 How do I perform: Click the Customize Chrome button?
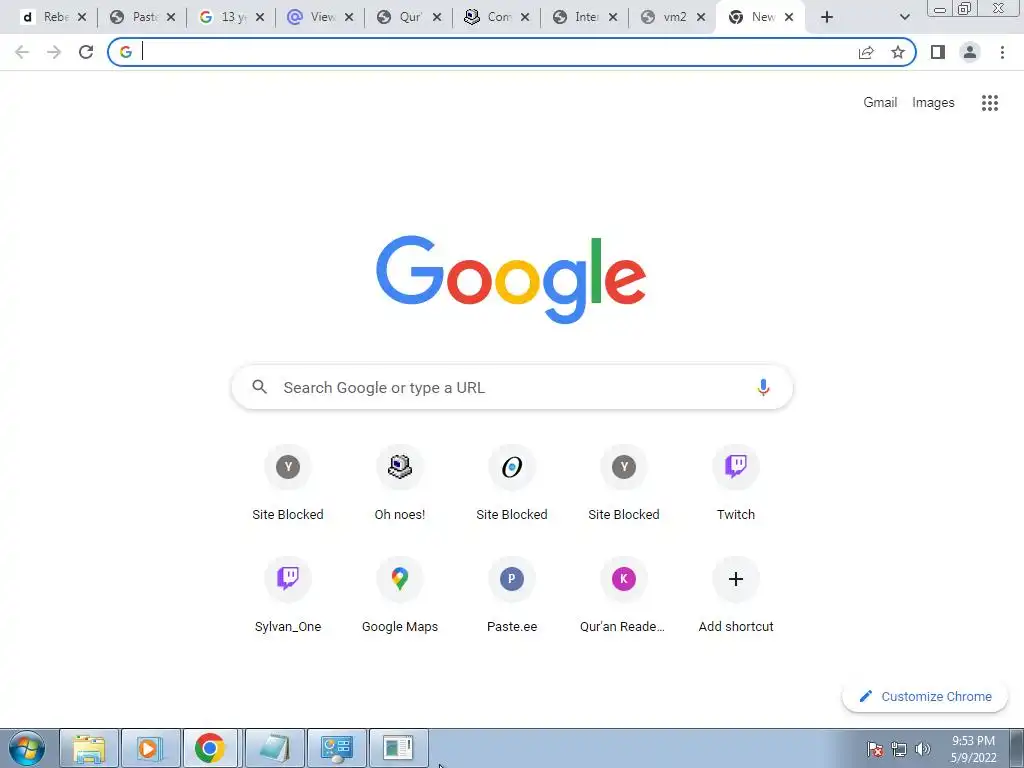click(x=925, y=696)
